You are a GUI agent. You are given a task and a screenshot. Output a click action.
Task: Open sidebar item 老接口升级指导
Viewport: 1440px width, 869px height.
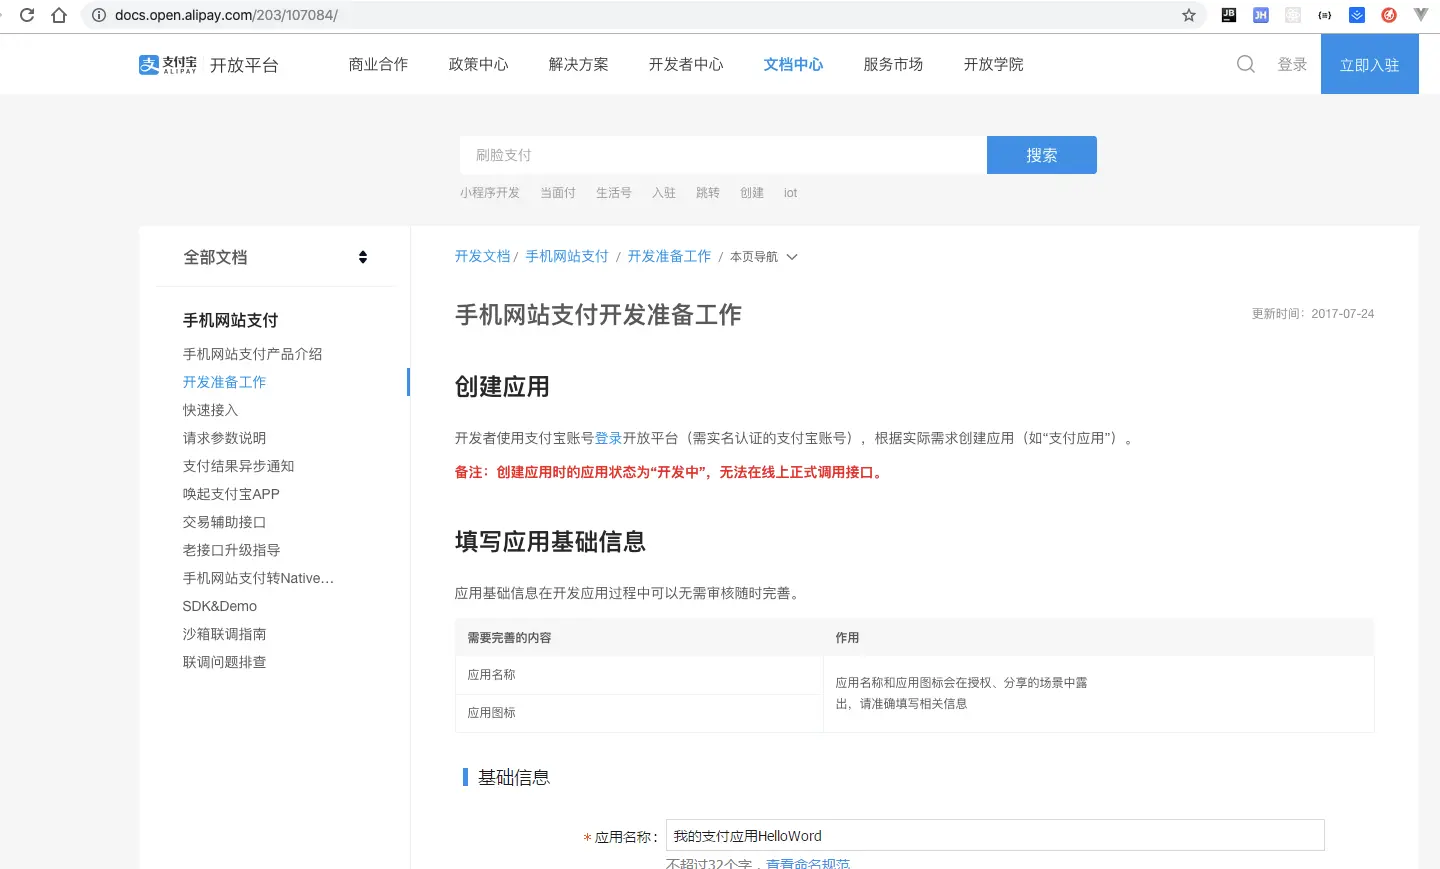(232, 550)
